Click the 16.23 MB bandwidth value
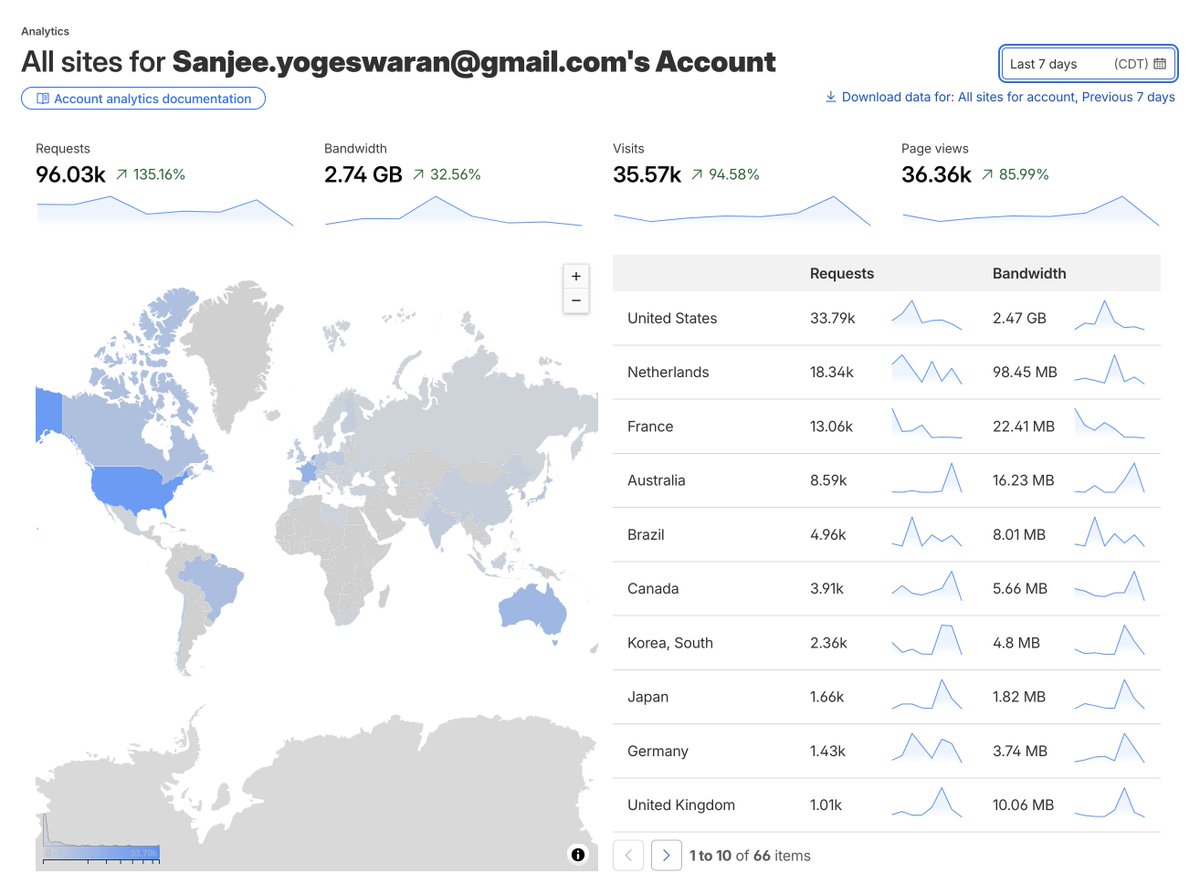 pyautogui.click(x=1023, y=480)
